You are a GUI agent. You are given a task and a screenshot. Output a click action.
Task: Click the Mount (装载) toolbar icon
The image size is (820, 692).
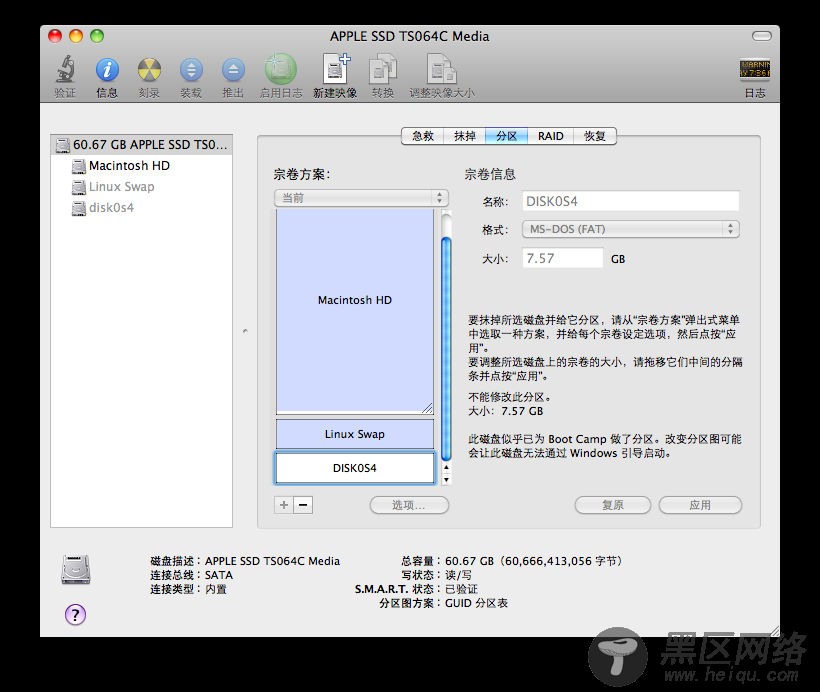(191, 70)
